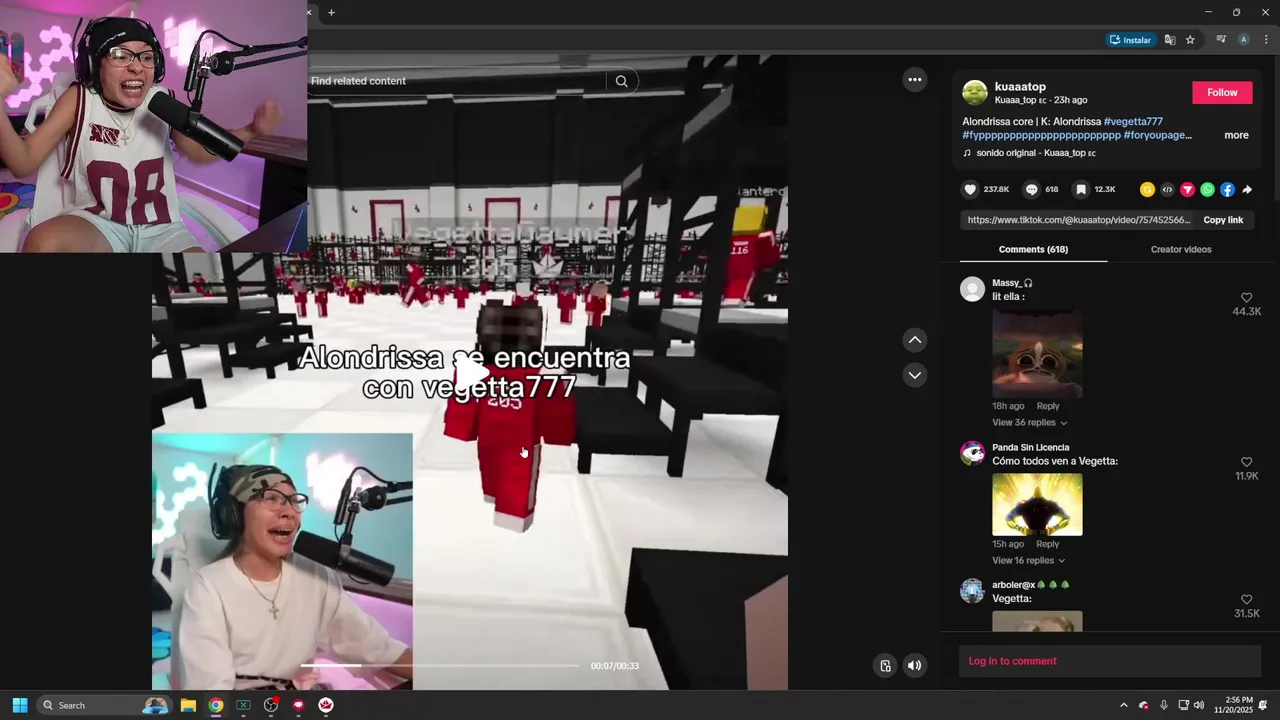Open kuaaatop's profile avatar
Viewport: 1280px width, 720px height.
[x=974, y=93]
